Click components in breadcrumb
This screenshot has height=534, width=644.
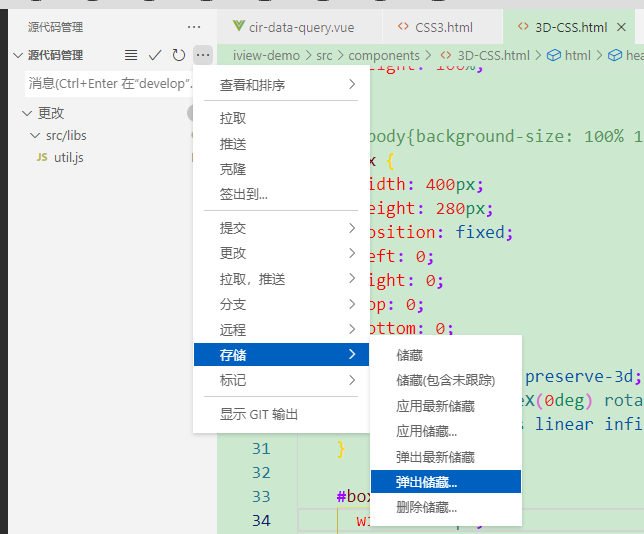pyautogui.click(x=384, y=55)
